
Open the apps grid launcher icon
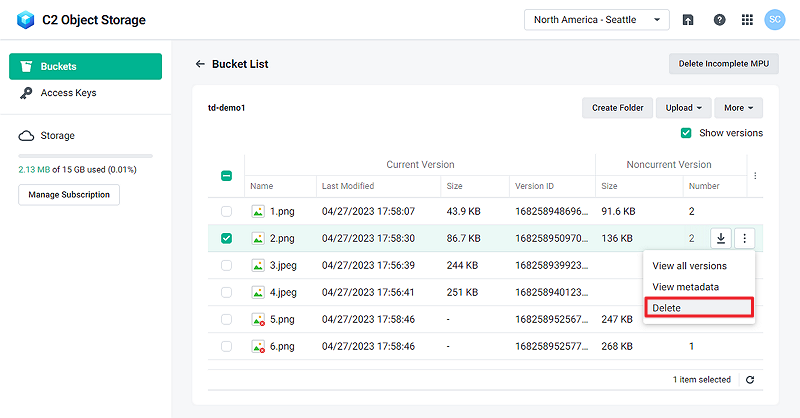click(x=747, y=20)
